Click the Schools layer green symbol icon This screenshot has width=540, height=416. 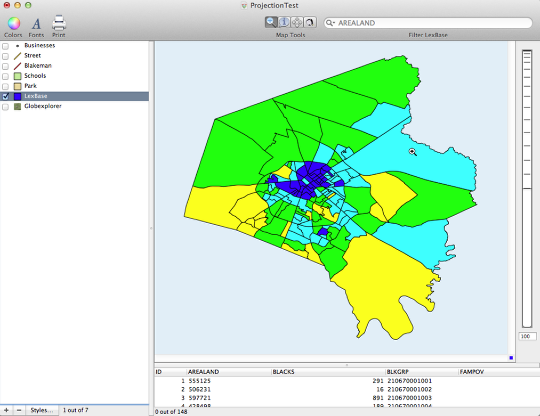click(x=18, y=76)
